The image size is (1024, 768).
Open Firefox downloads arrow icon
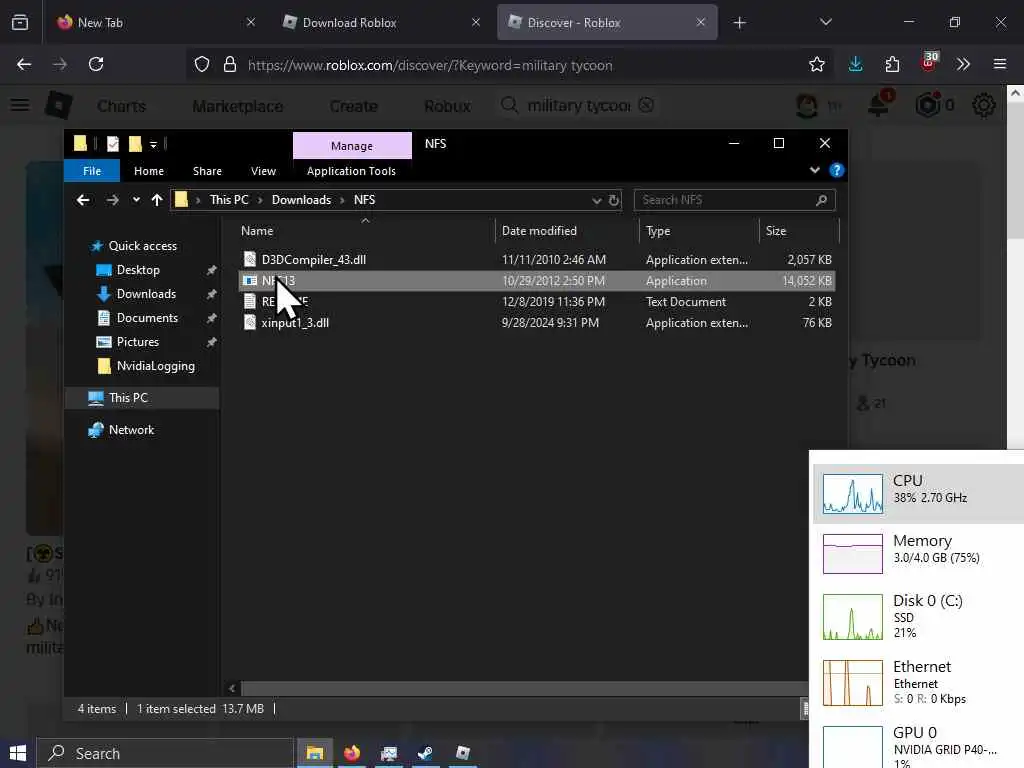(855, 64)
